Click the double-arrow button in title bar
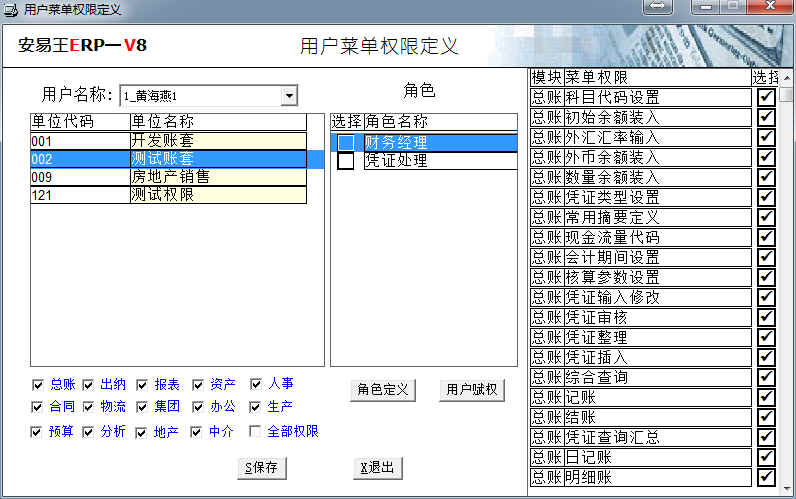The width and height of the screenshot is (796, 499). 657,8
